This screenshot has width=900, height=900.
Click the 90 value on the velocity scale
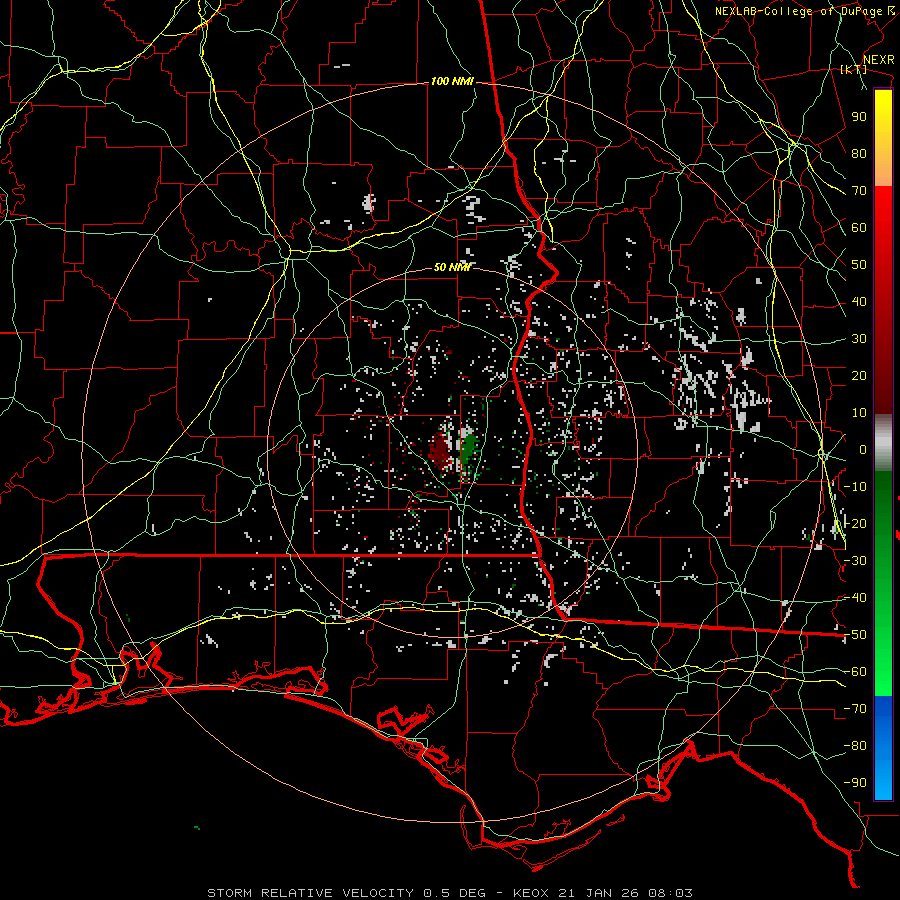(x=859, y=117)
